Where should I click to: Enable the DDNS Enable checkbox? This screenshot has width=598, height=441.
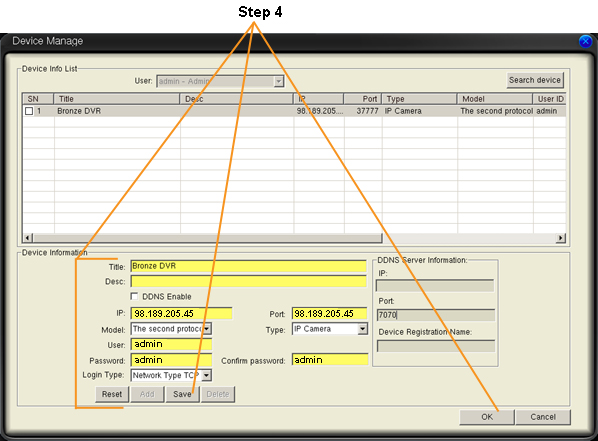[134, 296]
